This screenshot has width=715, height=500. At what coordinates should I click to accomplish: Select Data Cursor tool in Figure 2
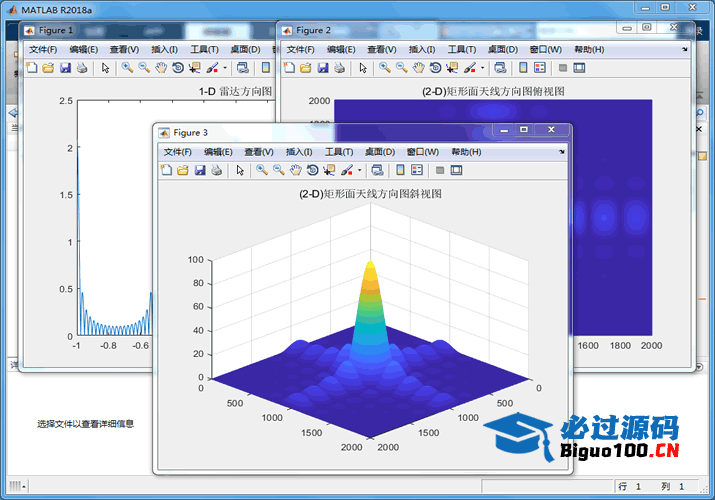click(x=452, y=68)
